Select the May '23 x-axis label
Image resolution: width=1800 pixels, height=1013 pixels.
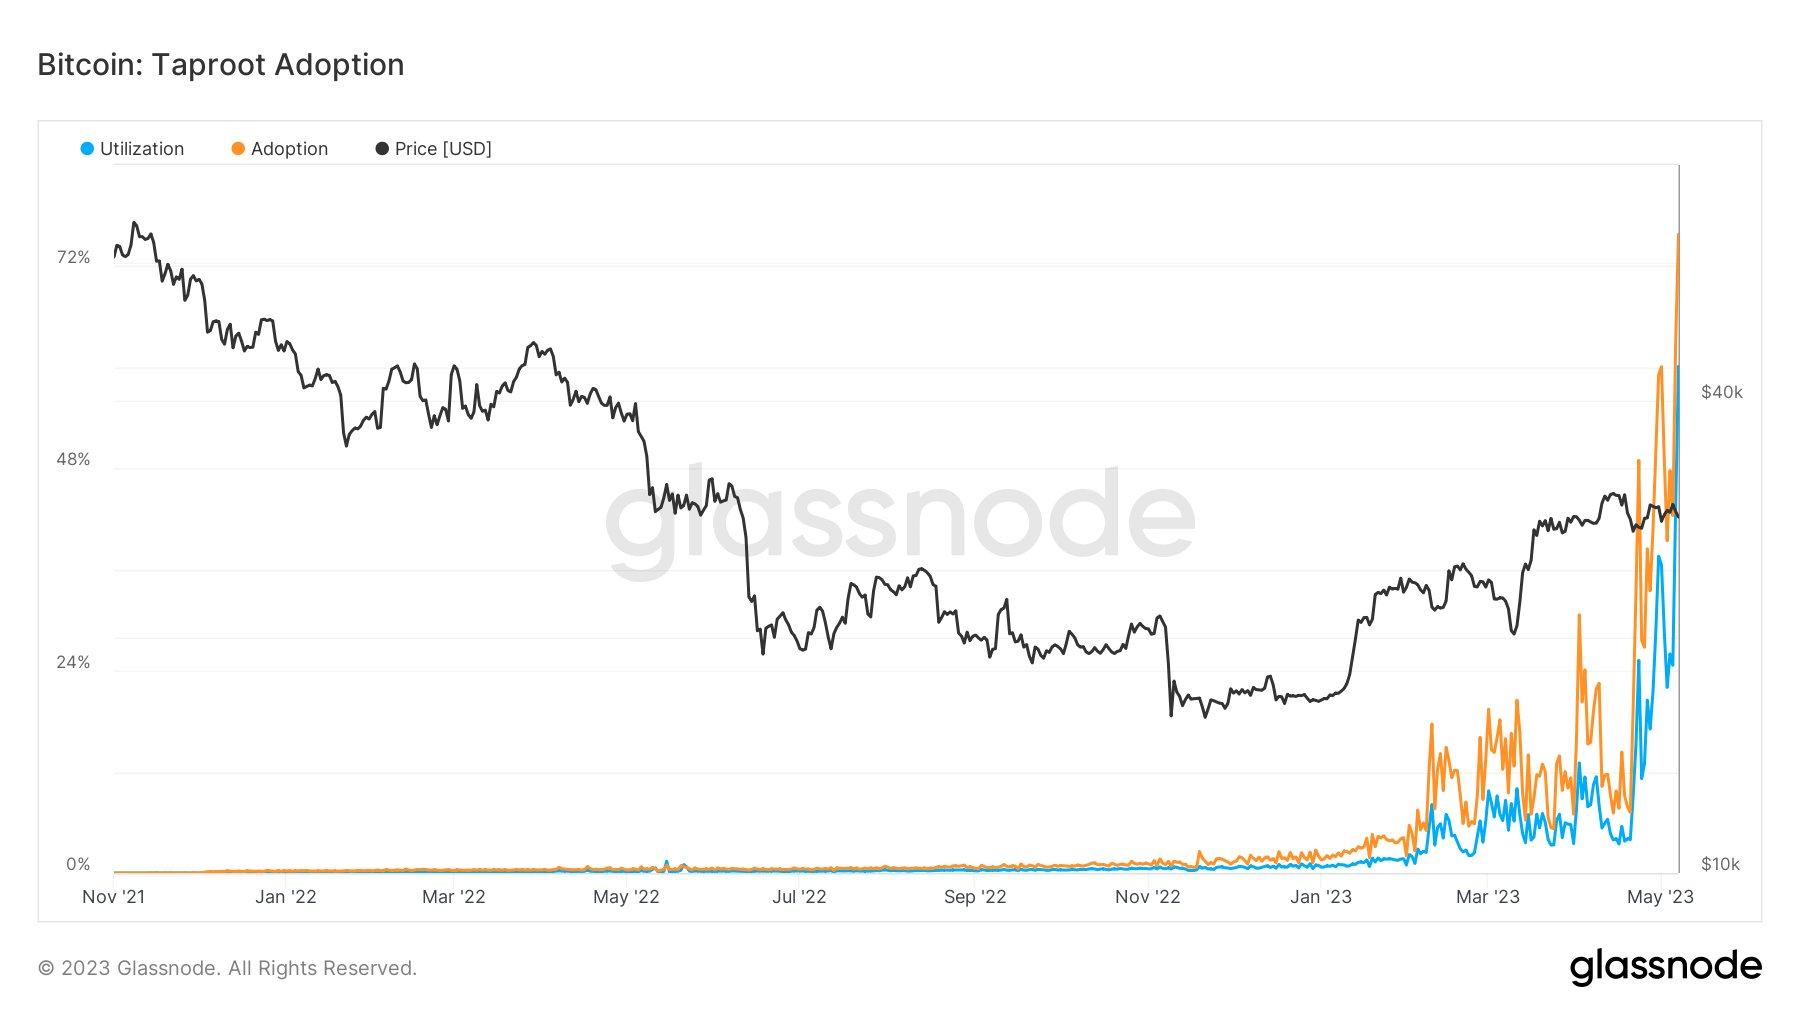pyautogui.click(x=1660, y=897)
